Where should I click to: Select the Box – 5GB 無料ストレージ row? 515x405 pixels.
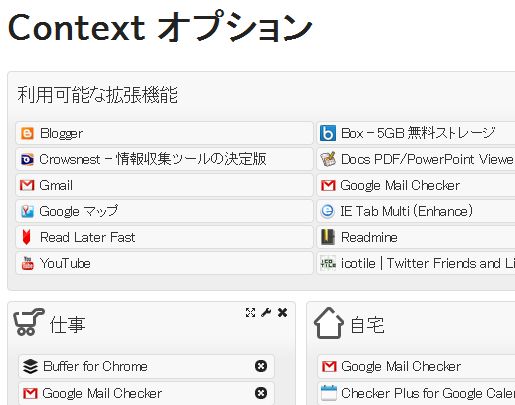416,133
